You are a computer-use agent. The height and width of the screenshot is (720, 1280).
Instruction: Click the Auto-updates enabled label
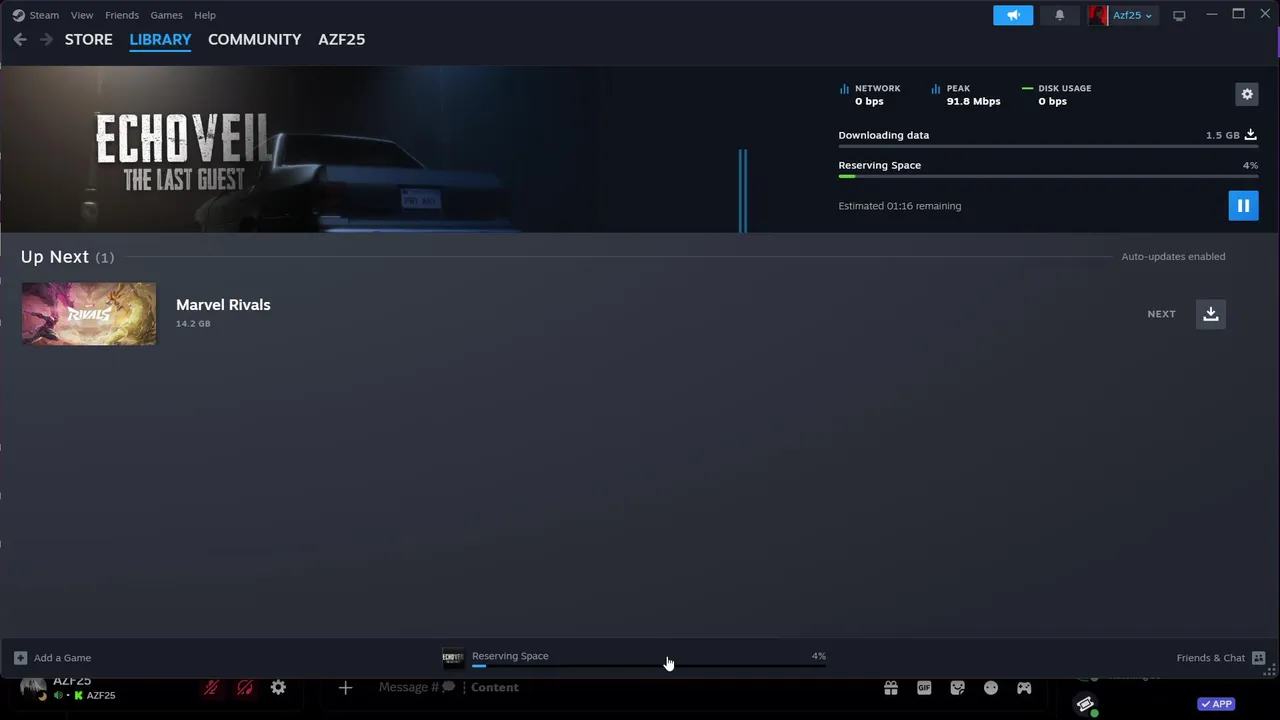(1173, 257)
